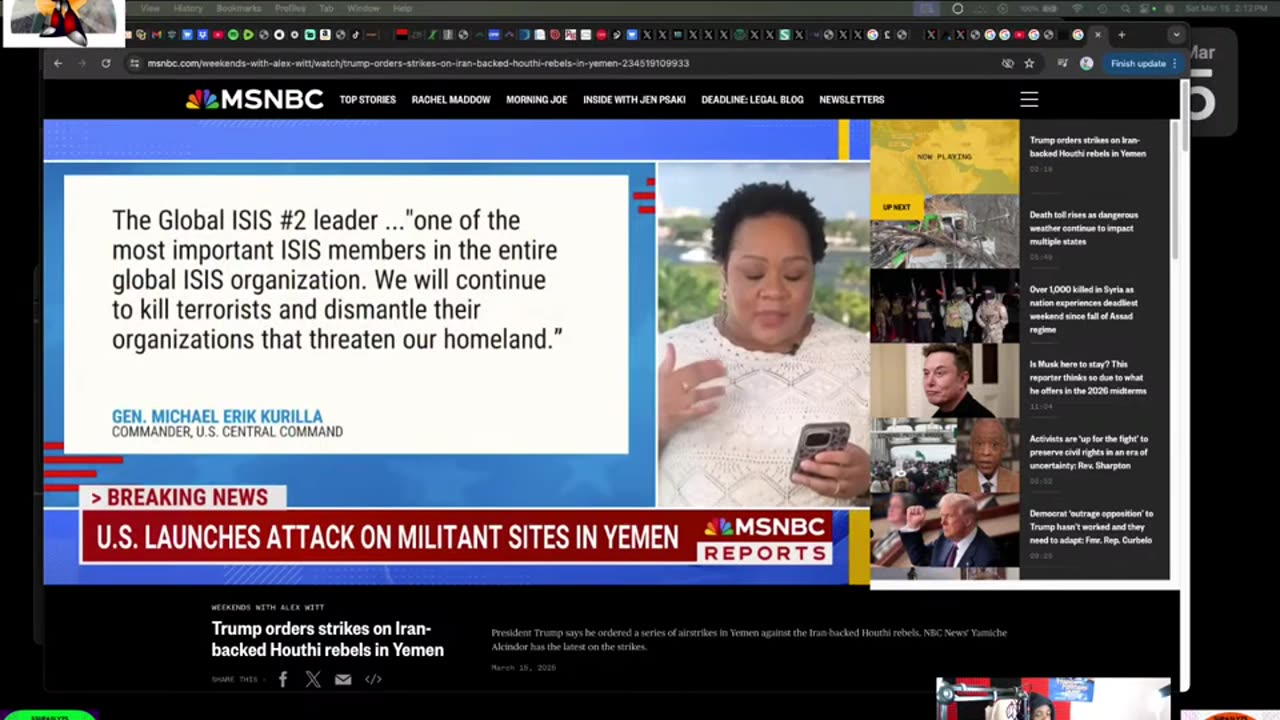Go to Inside with Jen Psaki
Viewport: 1280px width, 720px height.
[634, 100]
